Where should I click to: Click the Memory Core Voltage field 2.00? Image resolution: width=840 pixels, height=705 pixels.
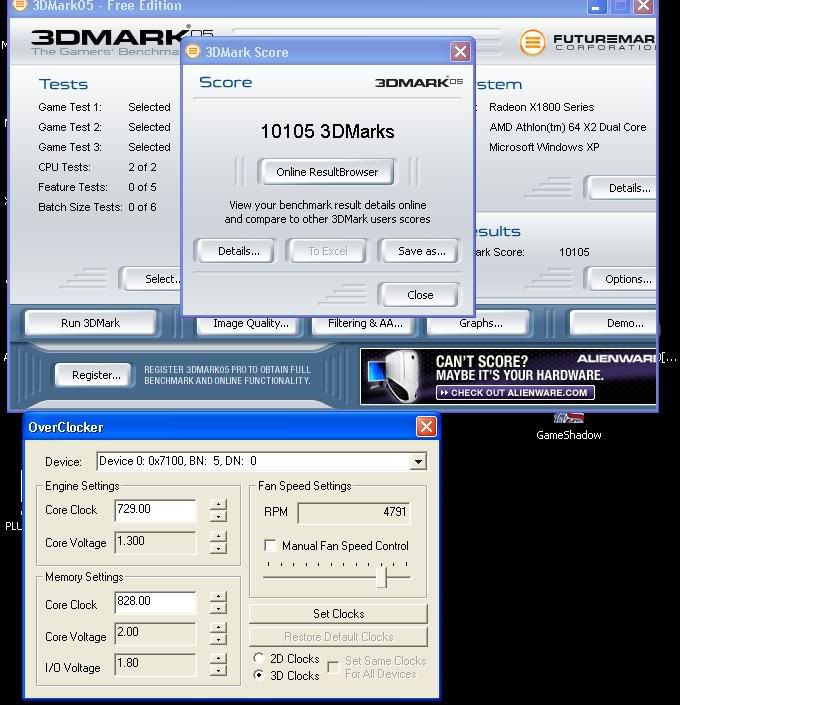tap(155, 633)
